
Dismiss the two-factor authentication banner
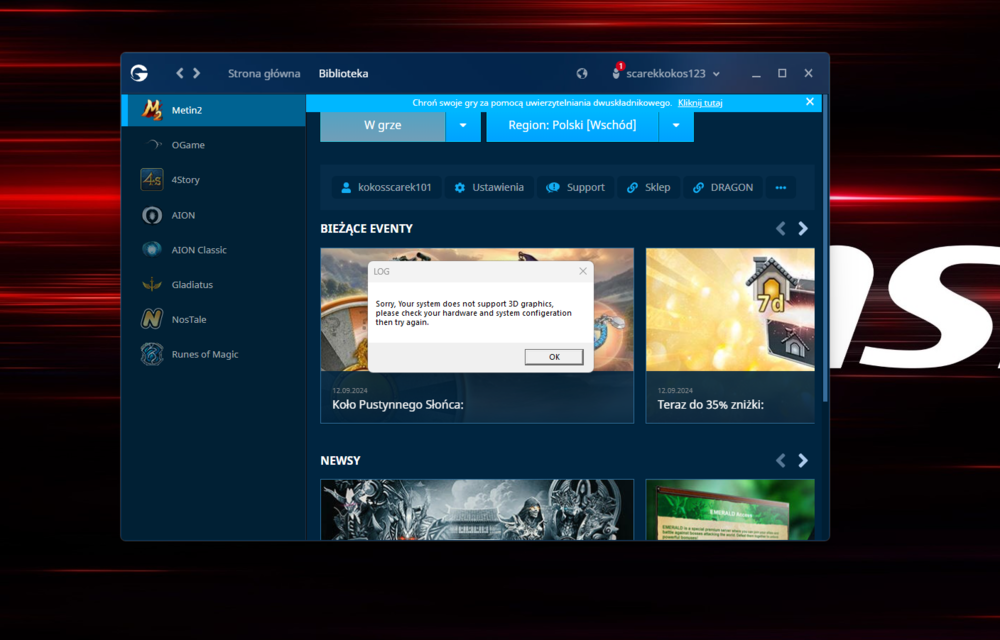tap(809, 102)
